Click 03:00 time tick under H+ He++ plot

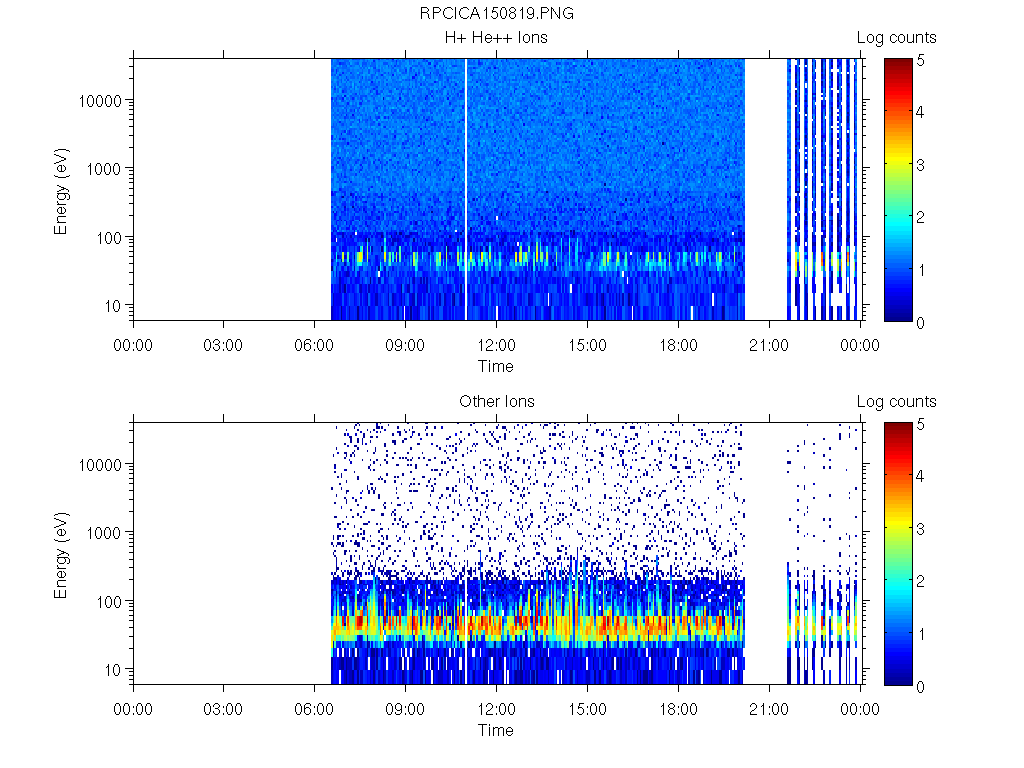coord(223,345)
